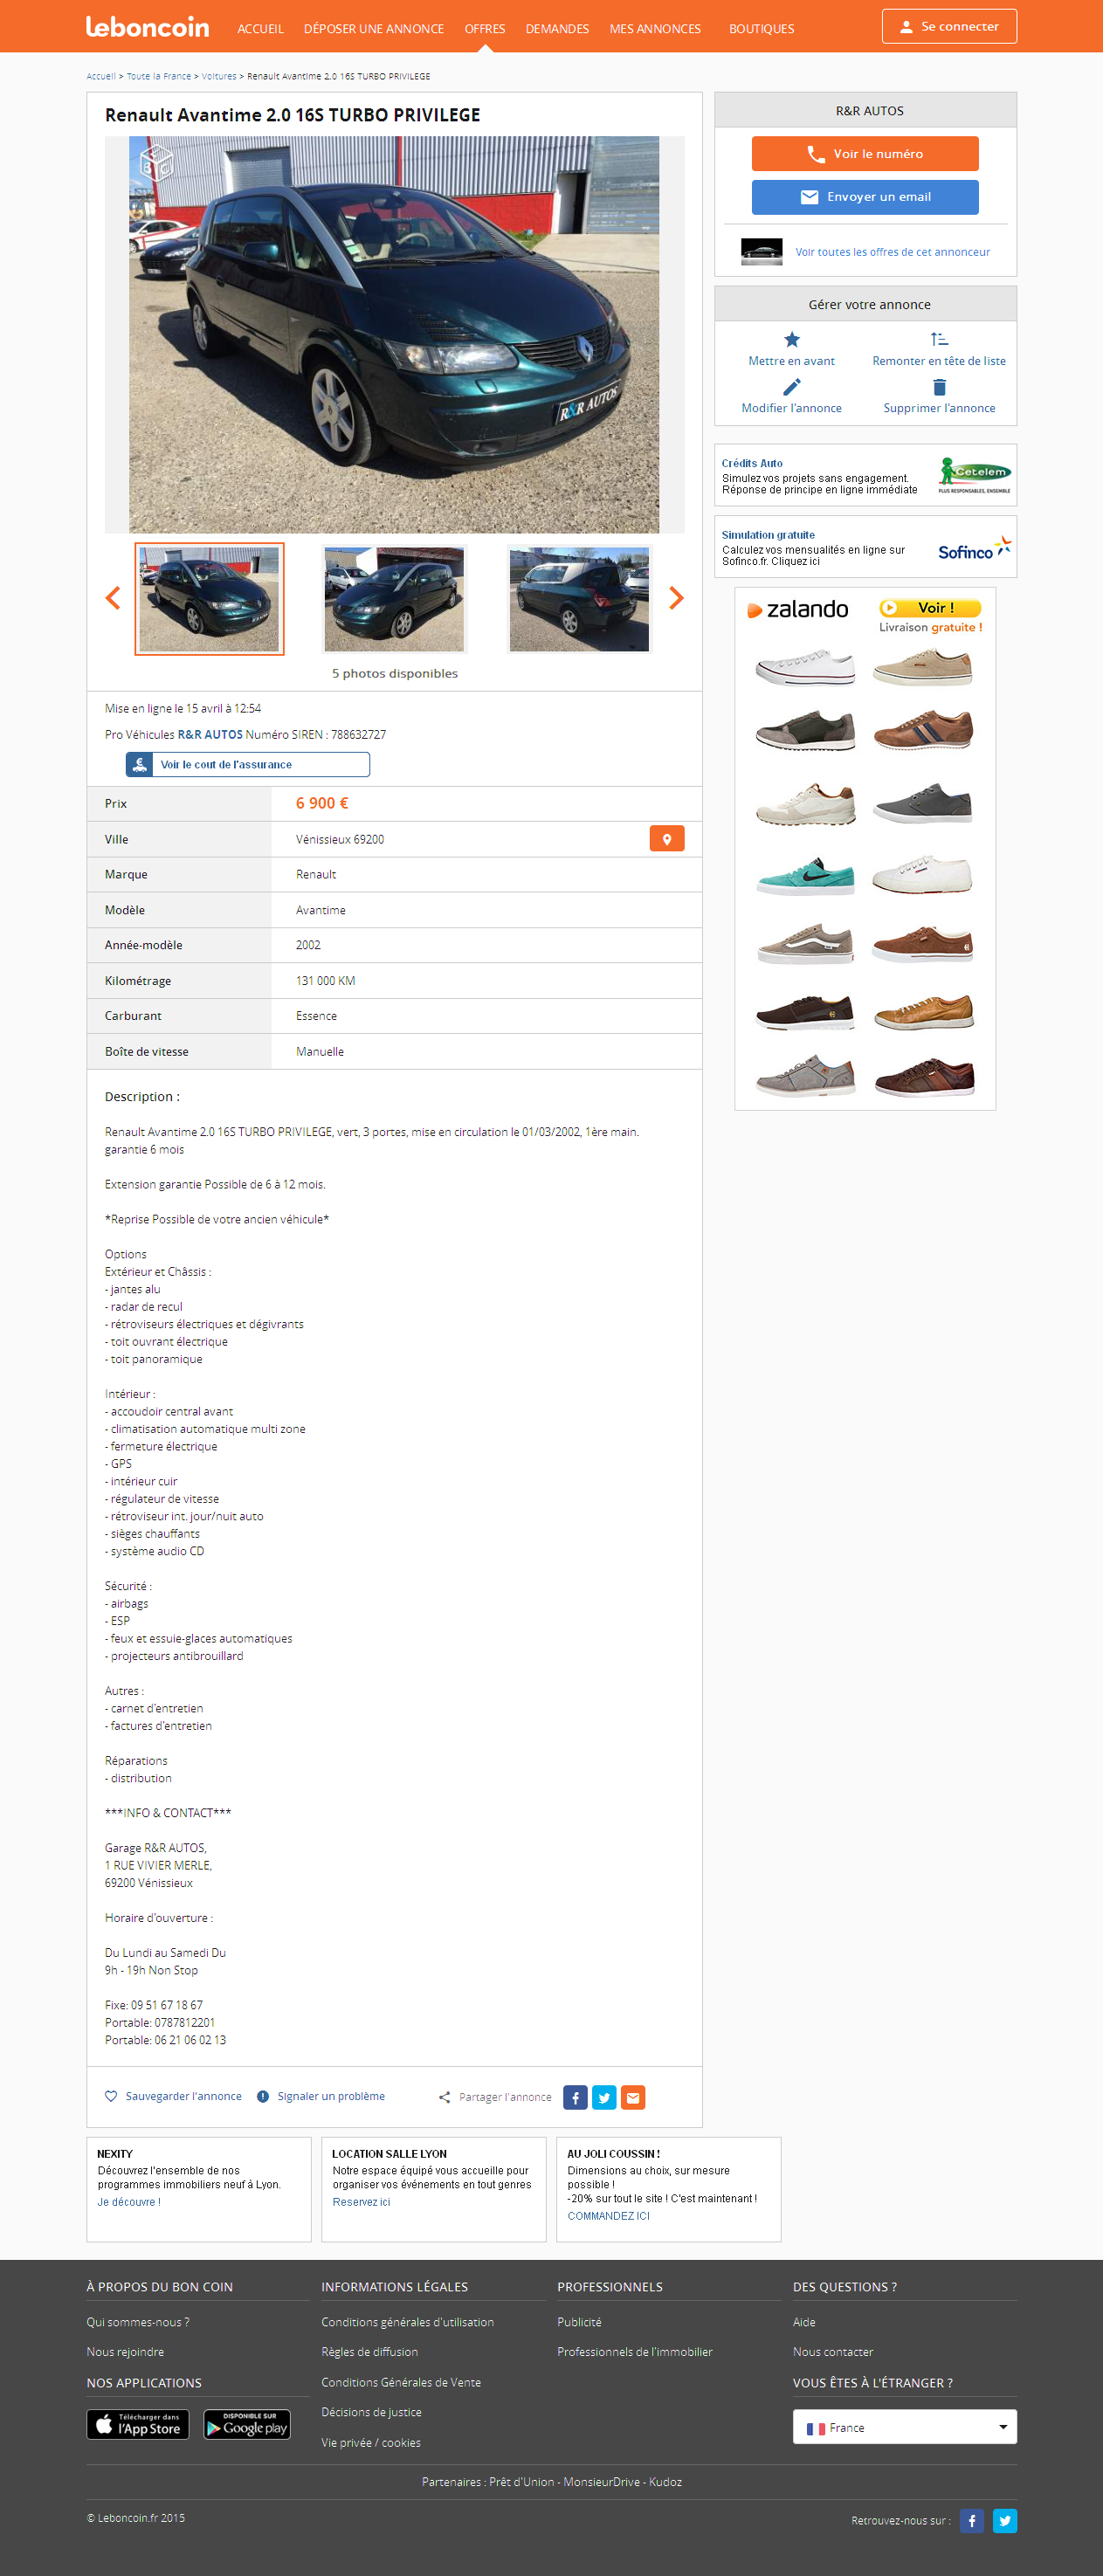This screenshot has height=2576, width=1103.
Task: Show previous photos with left arrow
Action: coord(113,598)
